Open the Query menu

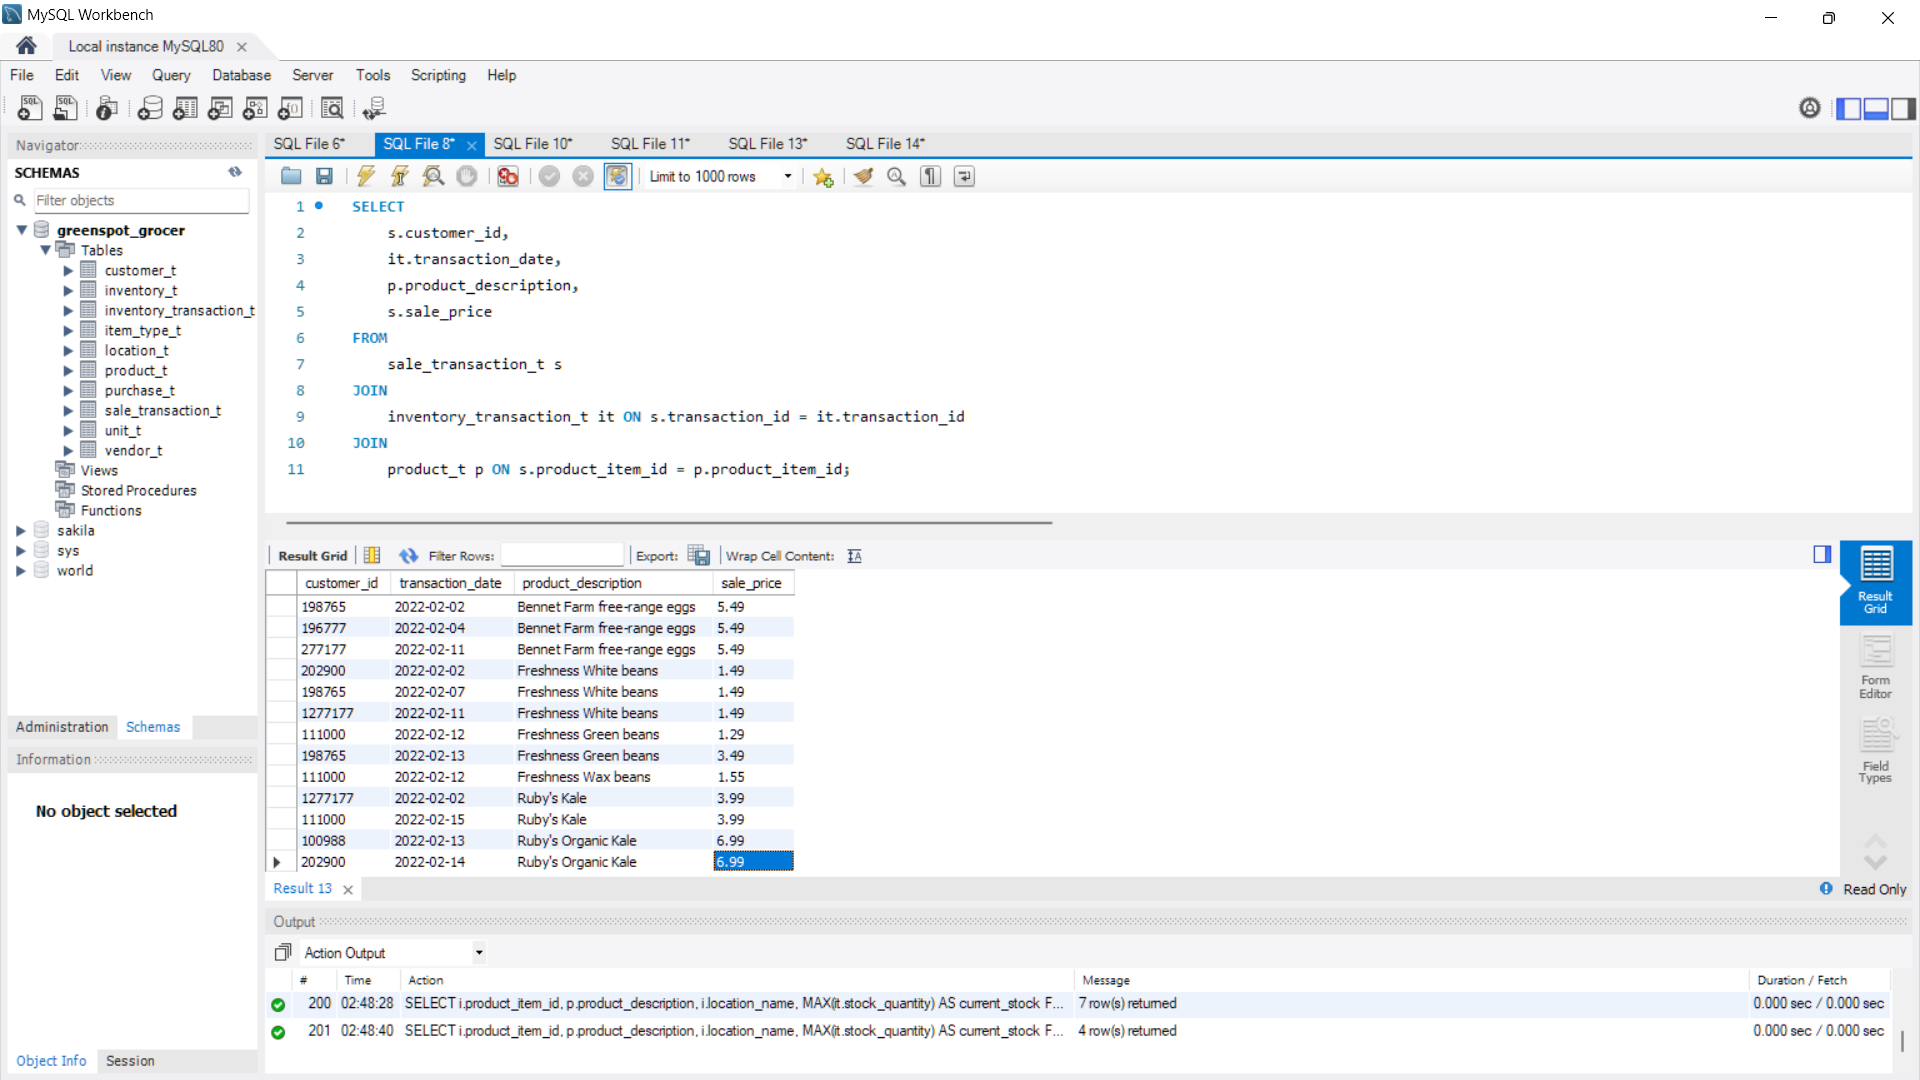[x=171, y=75]
